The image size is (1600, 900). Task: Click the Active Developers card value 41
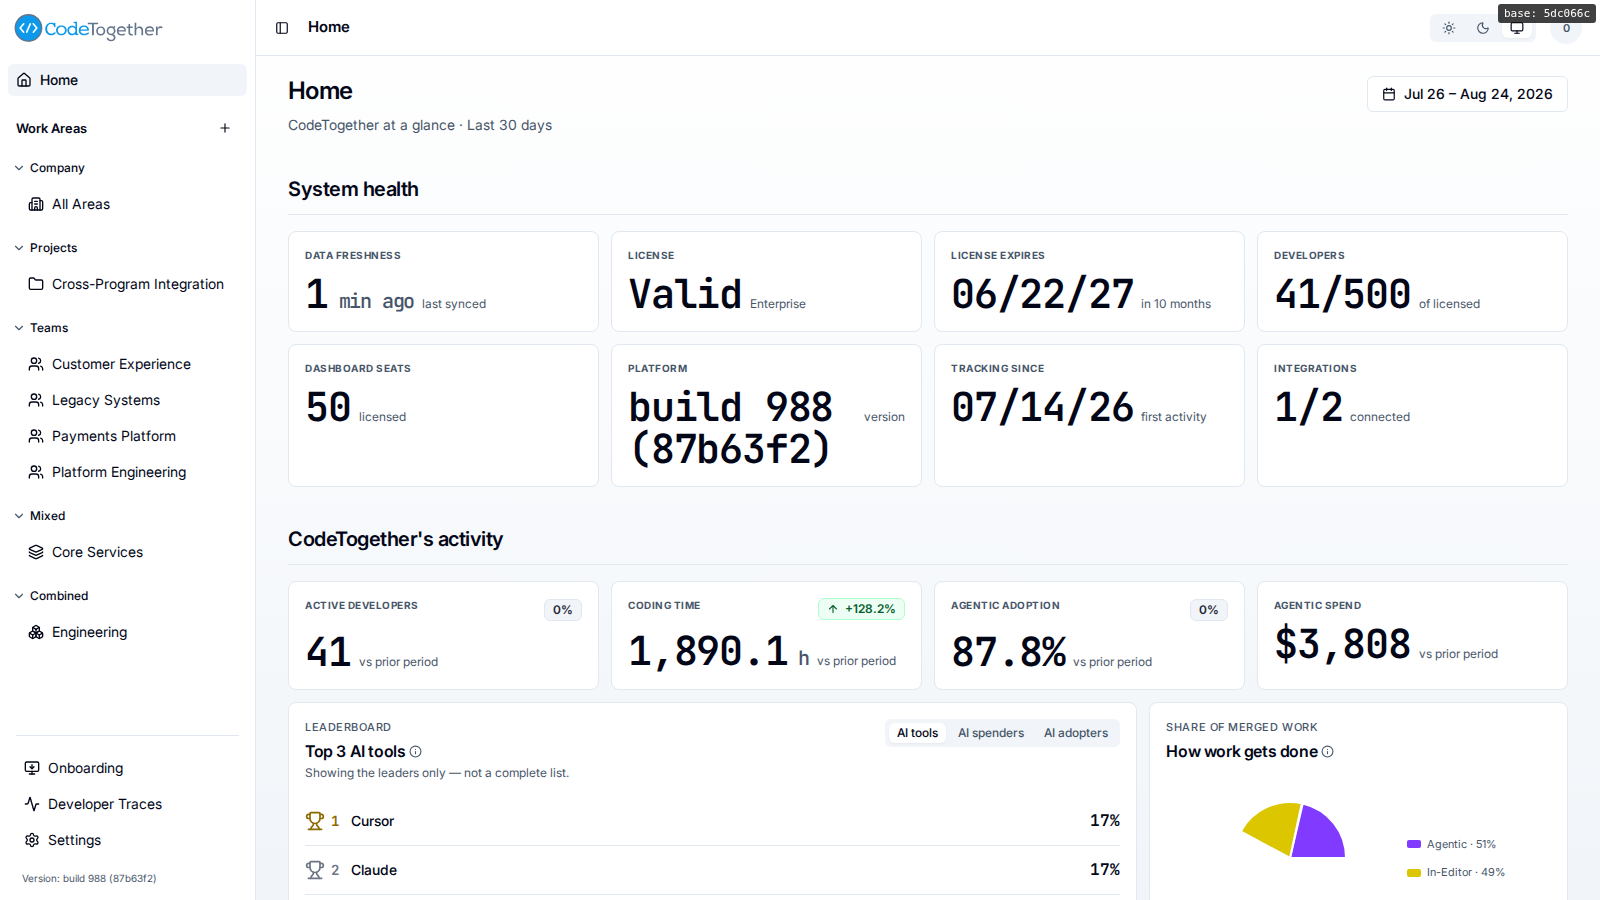328,652
